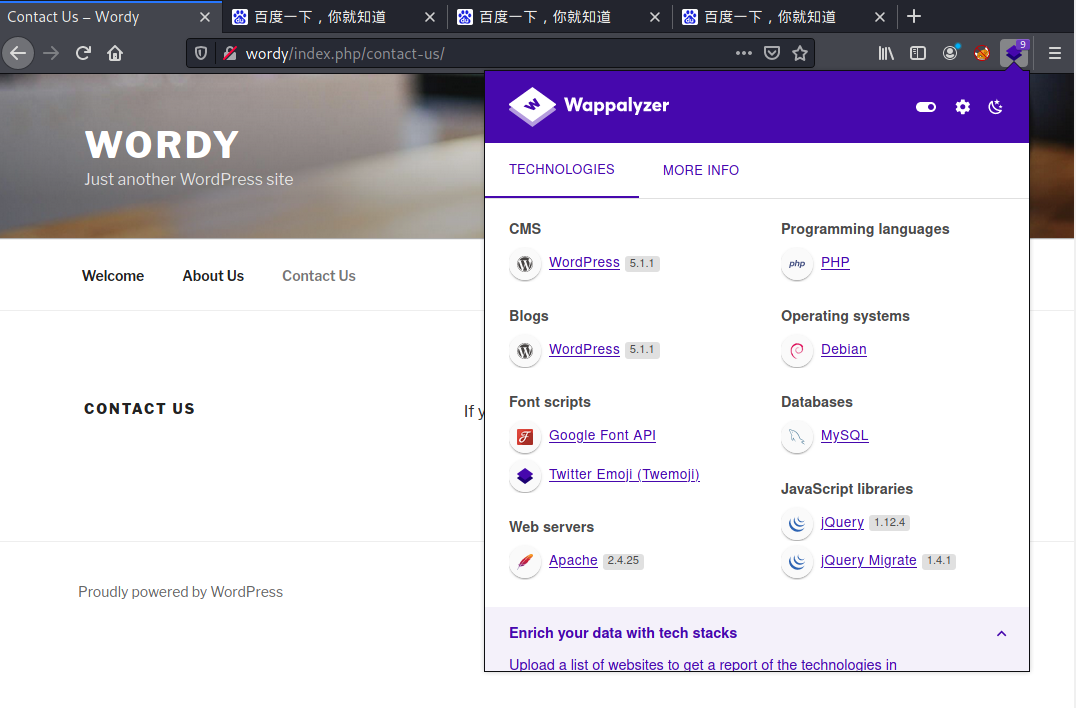The height and width of the screenshot is (708, 1076).
Task: Select the Technologies tab
Action: coord(561,169)
